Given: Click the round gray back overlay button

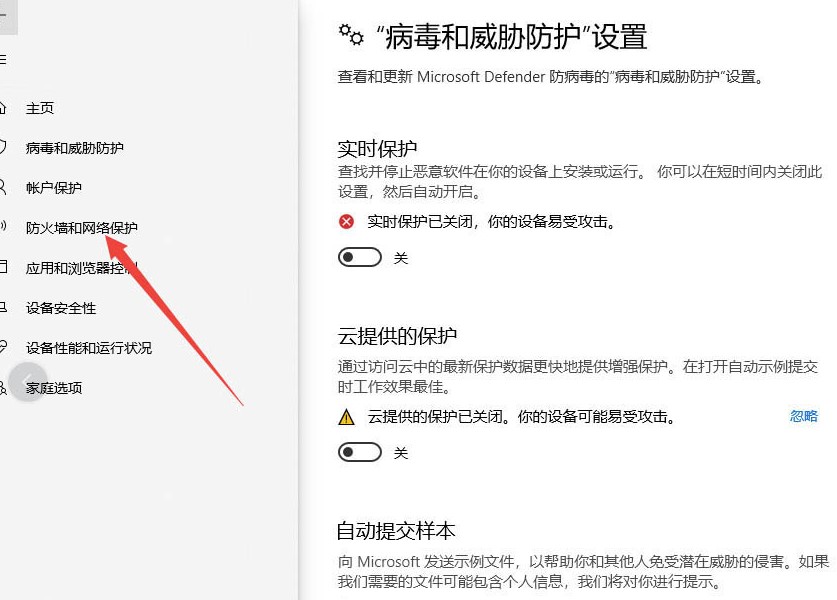Looking at the screenshot, I should pyautogui.click(x=28, y=382).
